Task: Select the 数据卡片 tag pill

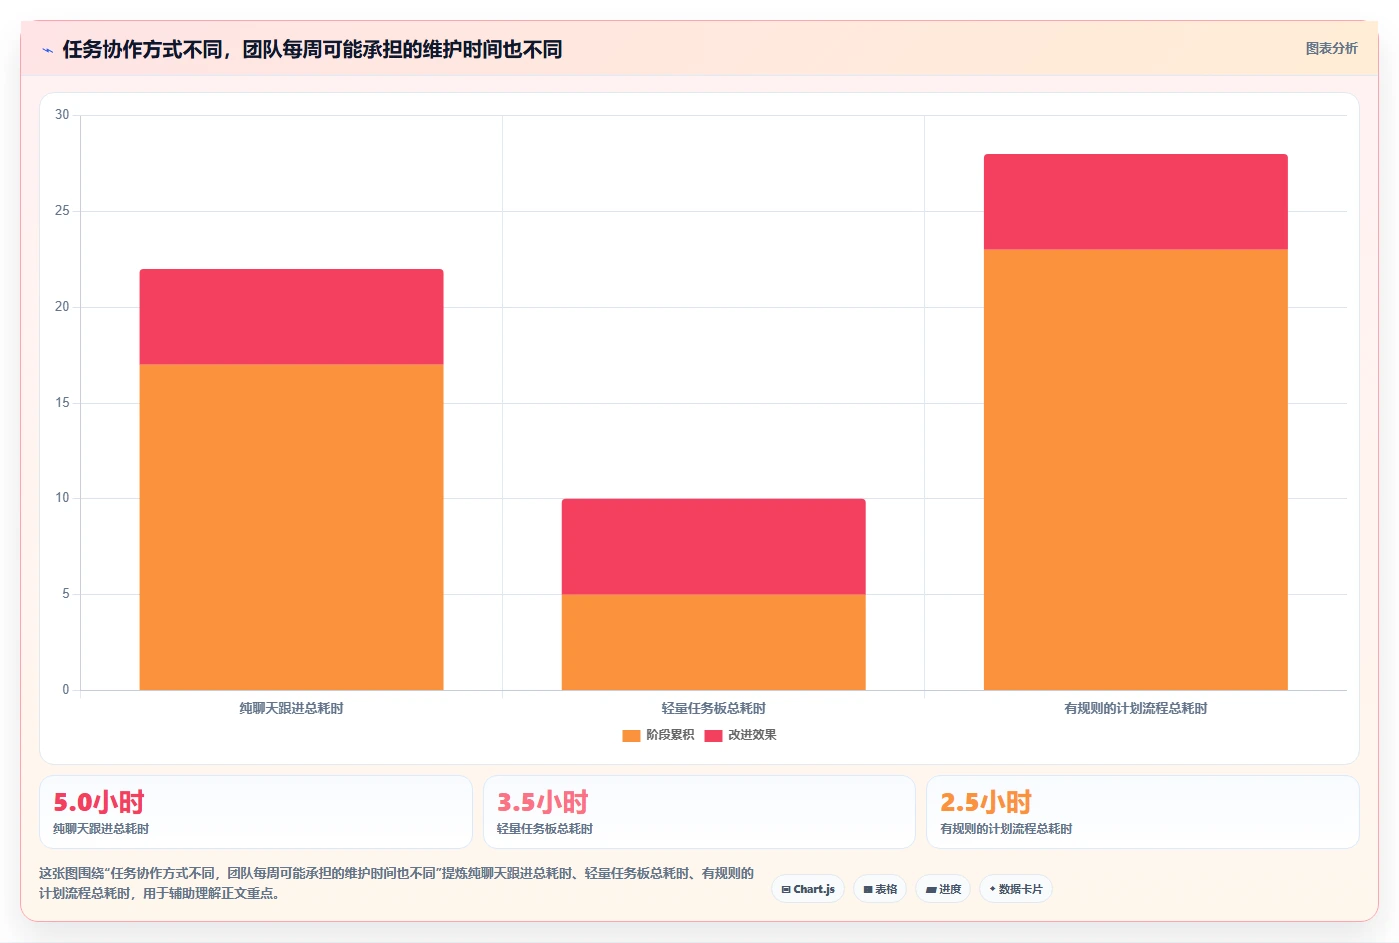Action: [x=1016, y=889]
